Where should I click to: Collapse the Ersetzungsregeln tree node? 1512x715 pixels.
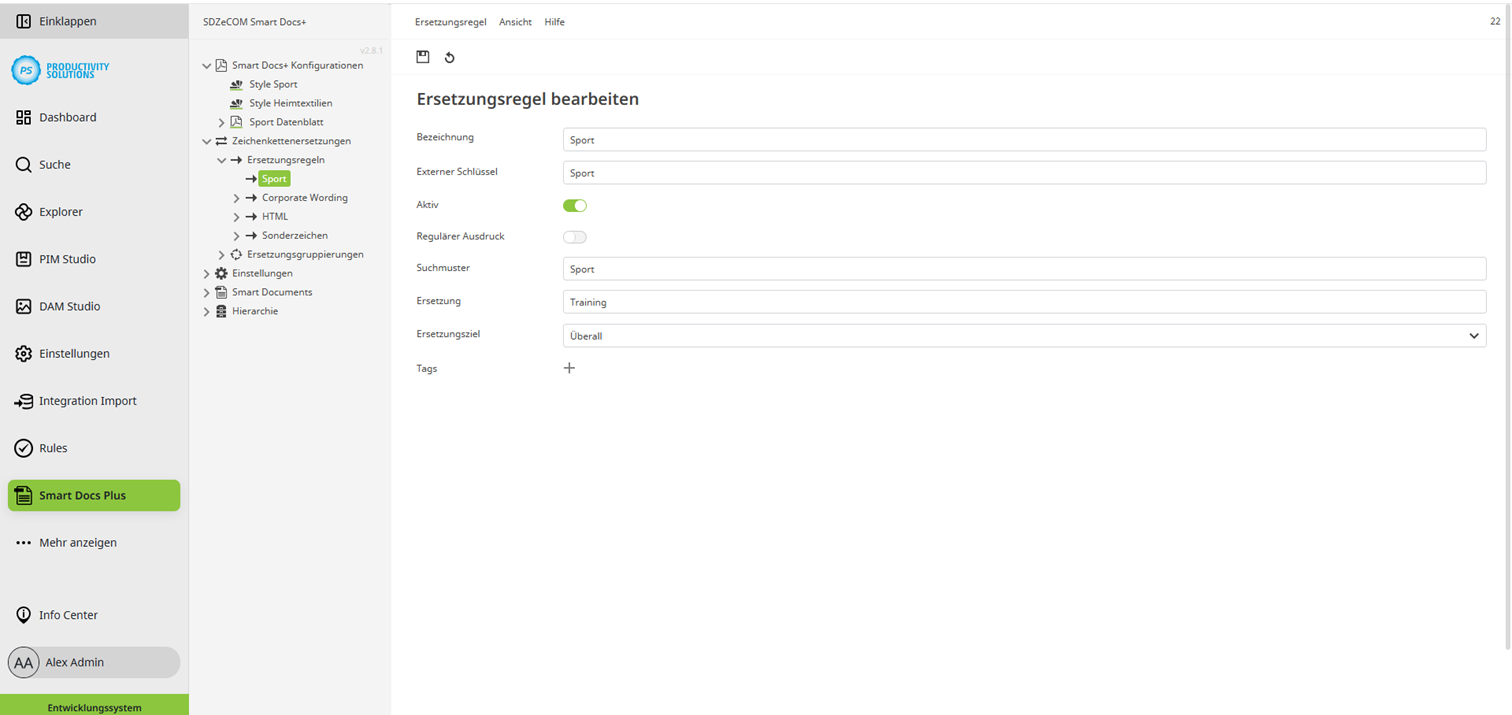tap(221, 159)
